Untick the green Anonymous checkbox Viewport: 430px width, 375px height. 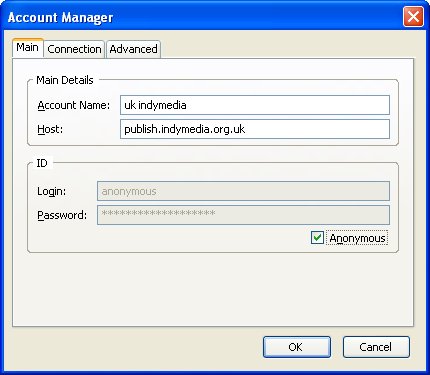[x=317, y=238]
